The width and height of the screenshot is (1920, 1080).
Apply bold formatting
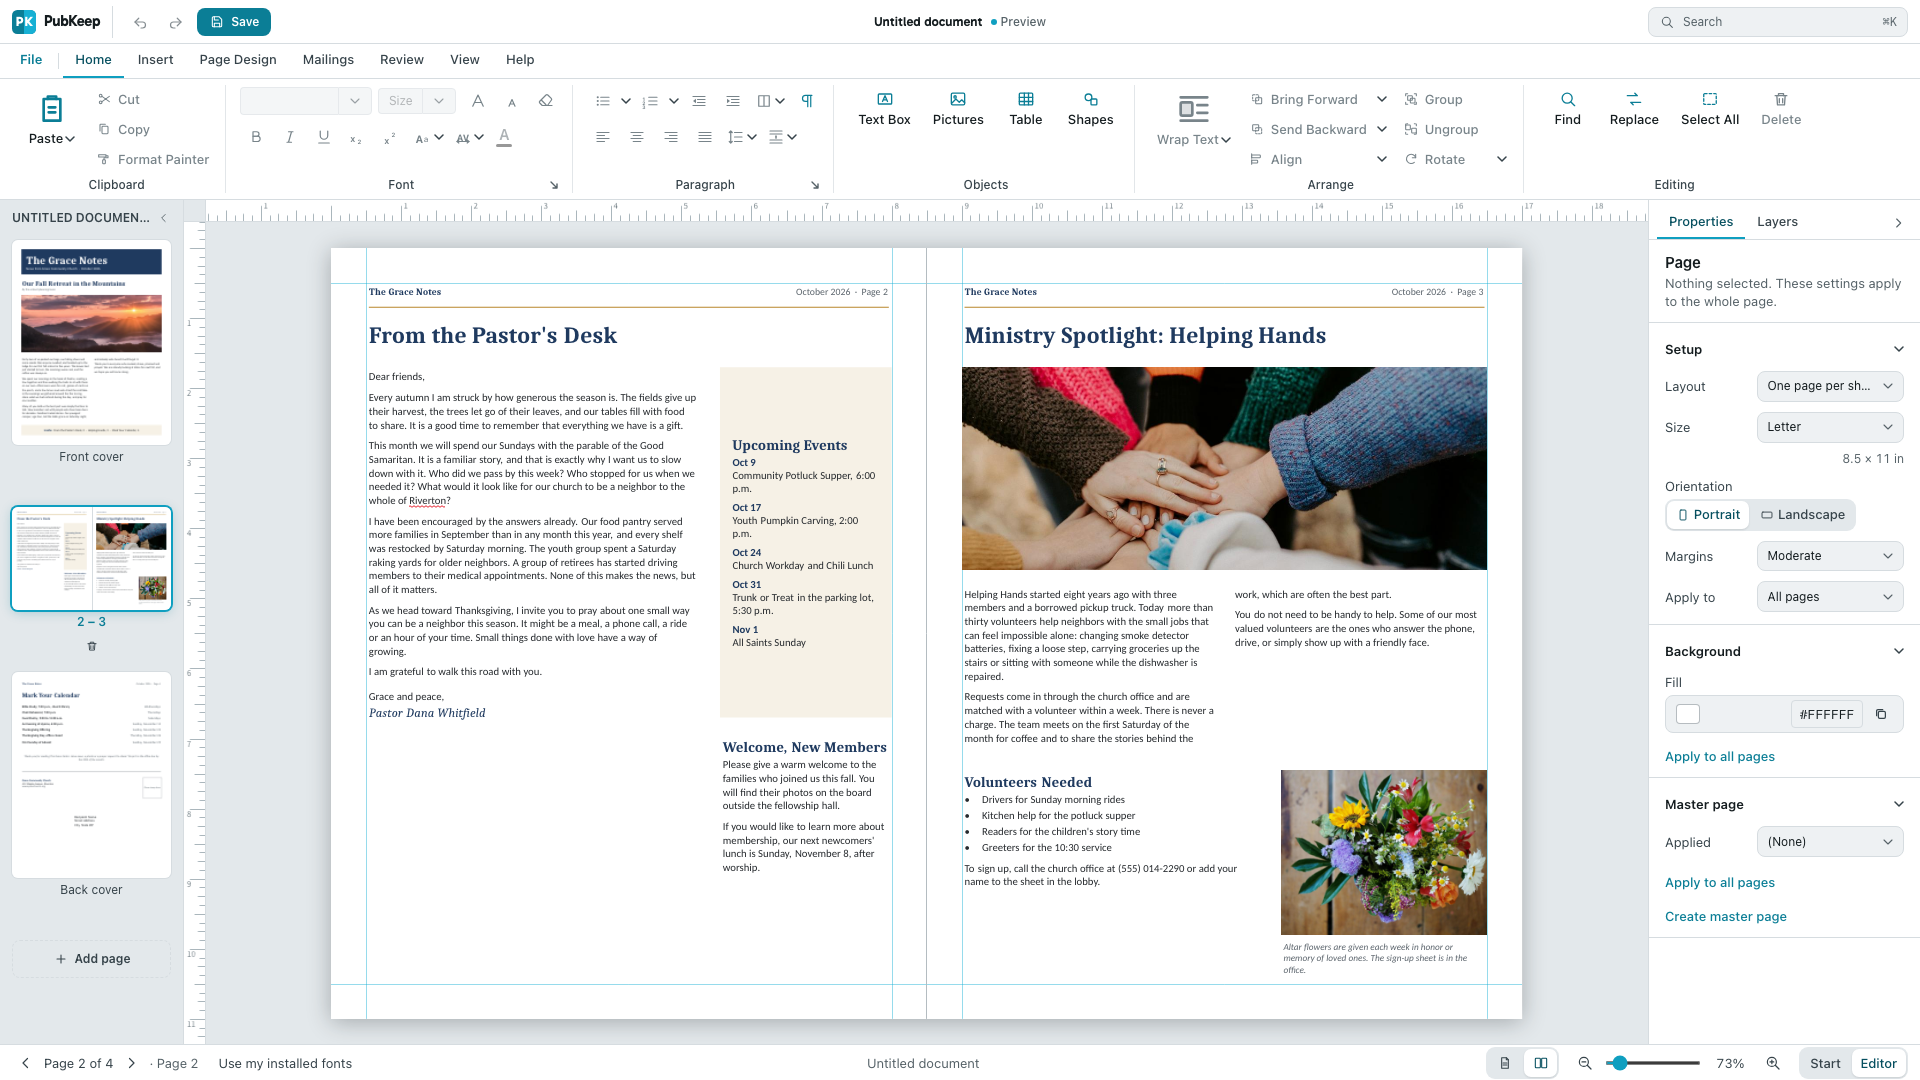pyautogui.click(x=256, y=137)
